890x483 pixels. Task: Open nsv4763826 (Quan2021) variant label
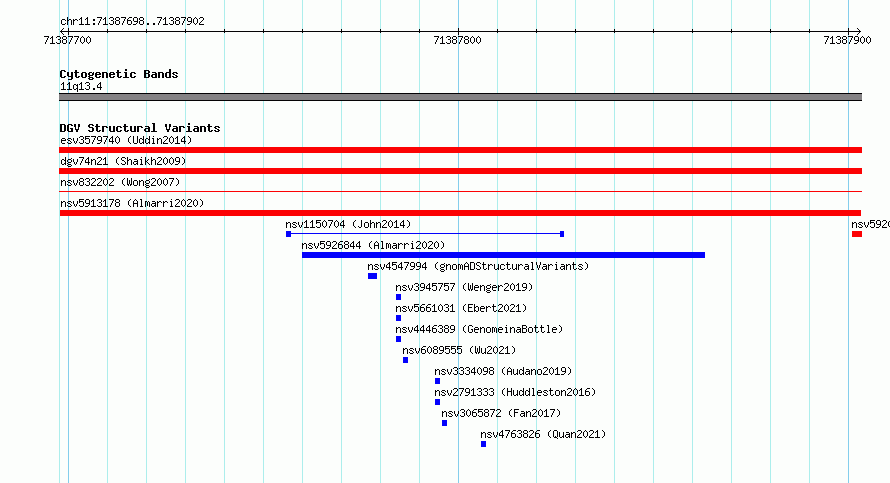[543, 434]
